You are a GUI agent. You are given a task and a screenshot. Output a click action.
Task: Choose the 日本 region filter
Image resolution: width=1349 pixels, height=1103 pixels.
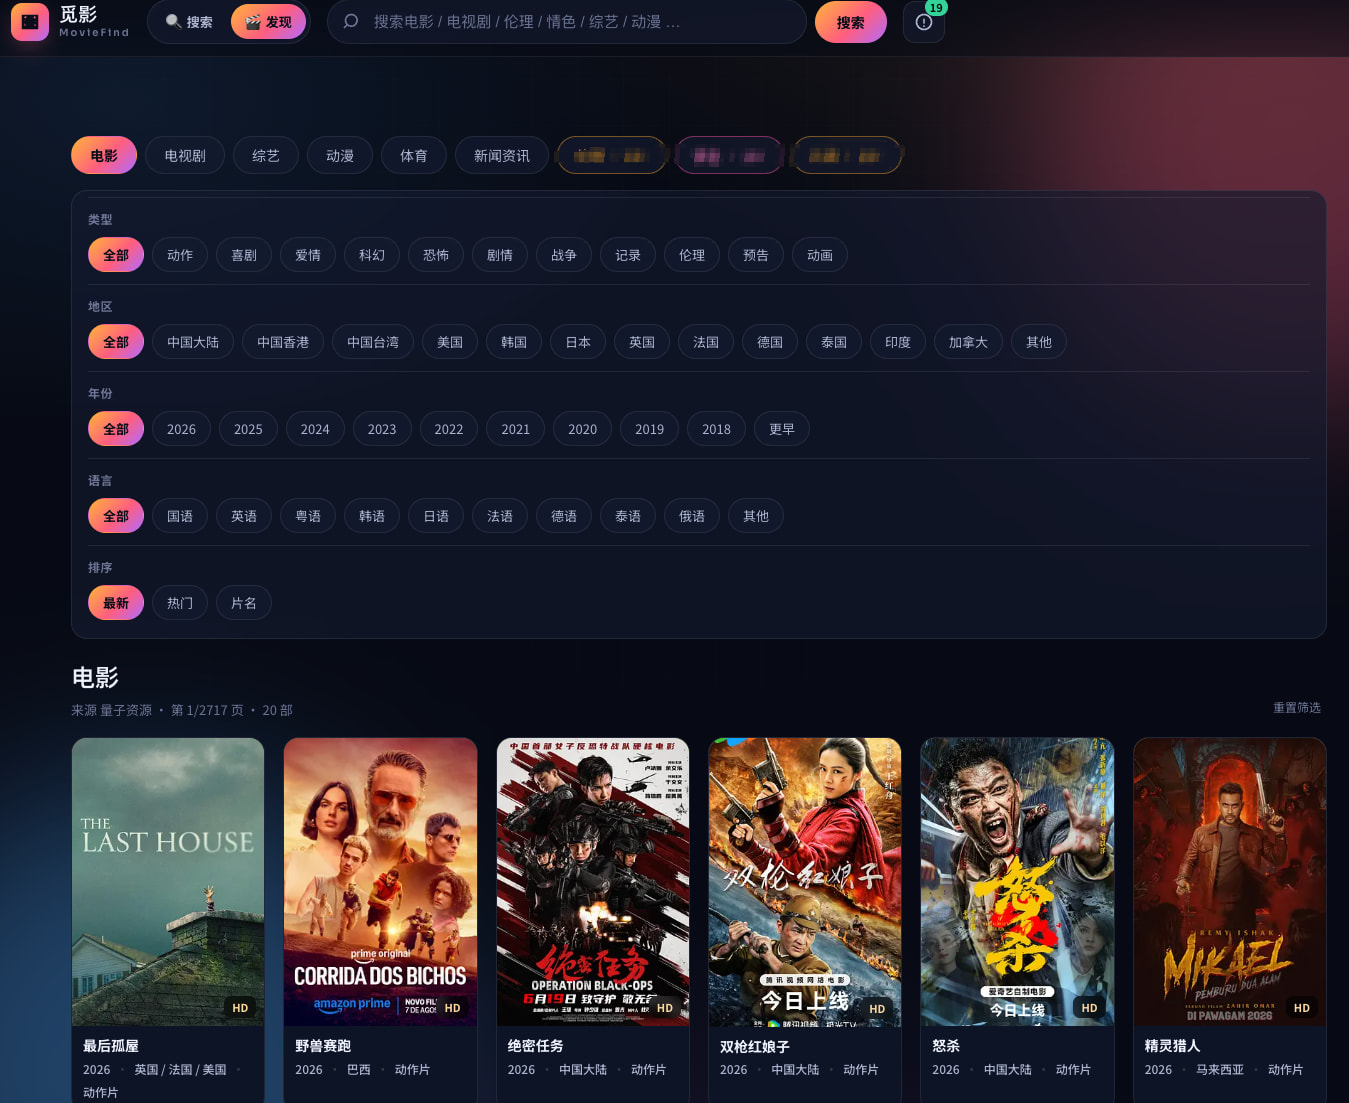578,342
